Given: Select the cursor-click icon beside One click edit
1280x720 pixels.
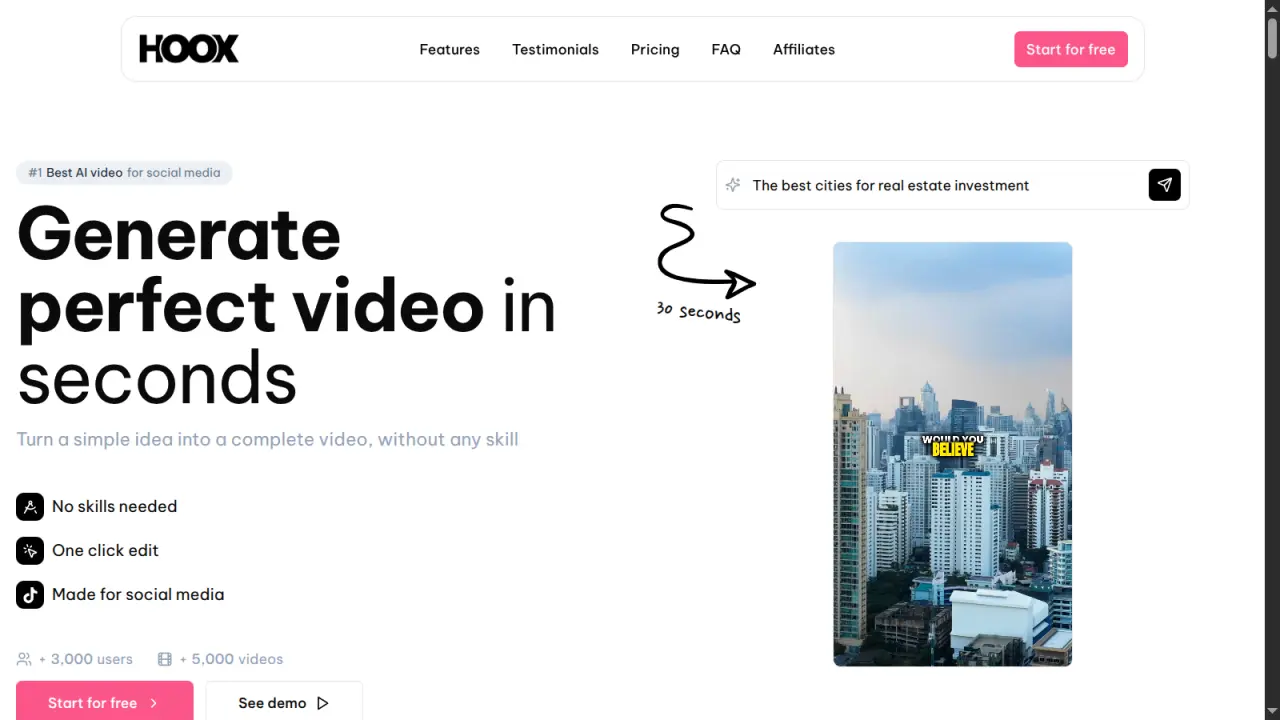Looking at the screenshot, I should coord(29,550).
